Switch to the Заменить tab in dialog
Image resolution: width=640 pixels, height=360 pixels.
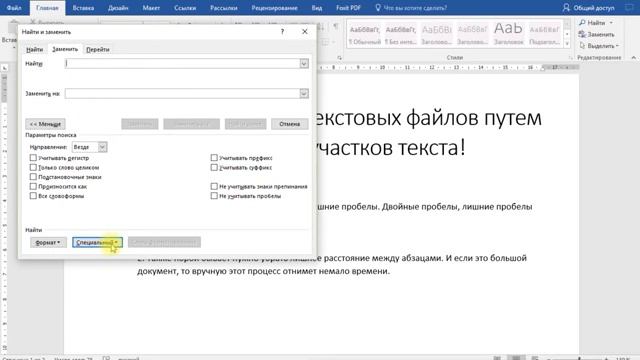coord(65,49)
